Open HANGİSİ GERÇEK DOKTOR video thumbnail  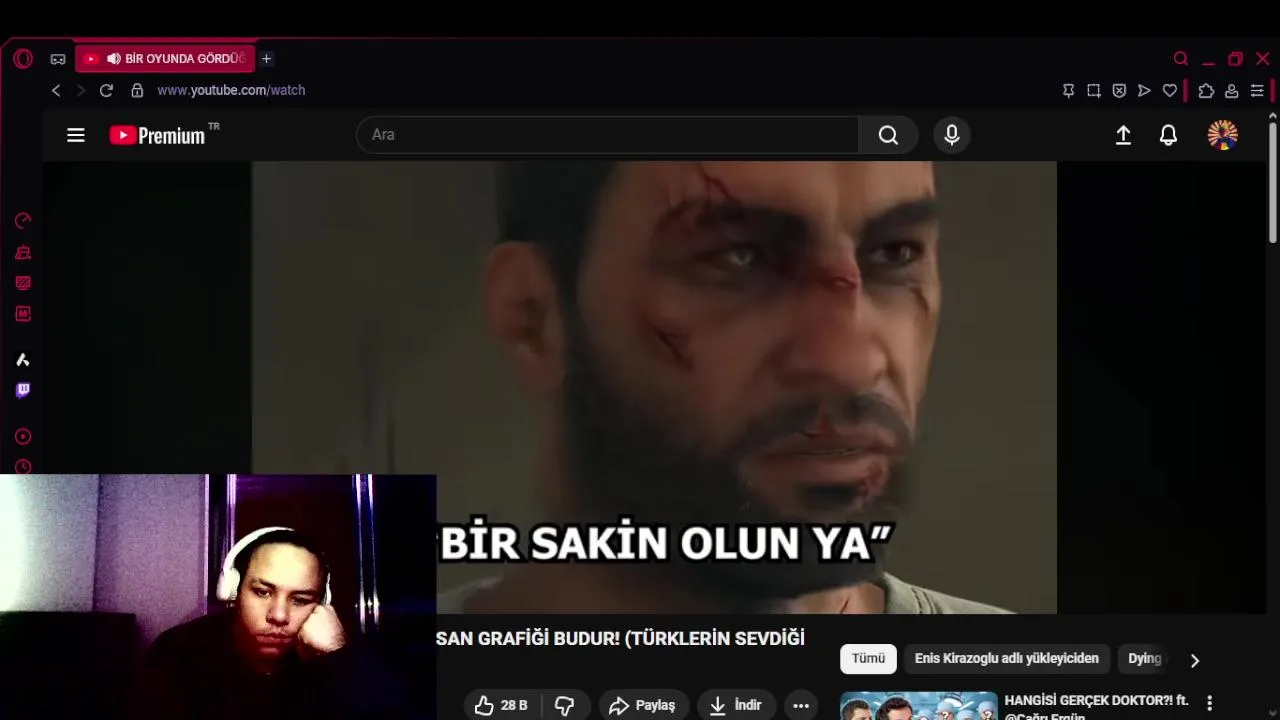tap(919, 706)
